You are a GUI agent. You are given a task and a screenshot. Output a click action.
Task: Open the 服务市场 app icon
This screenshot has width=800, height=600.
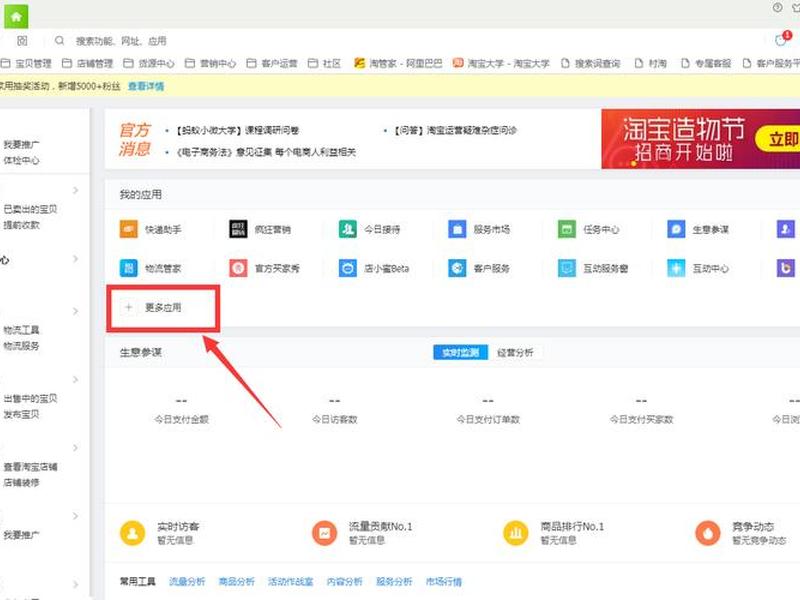pos(457,229)
